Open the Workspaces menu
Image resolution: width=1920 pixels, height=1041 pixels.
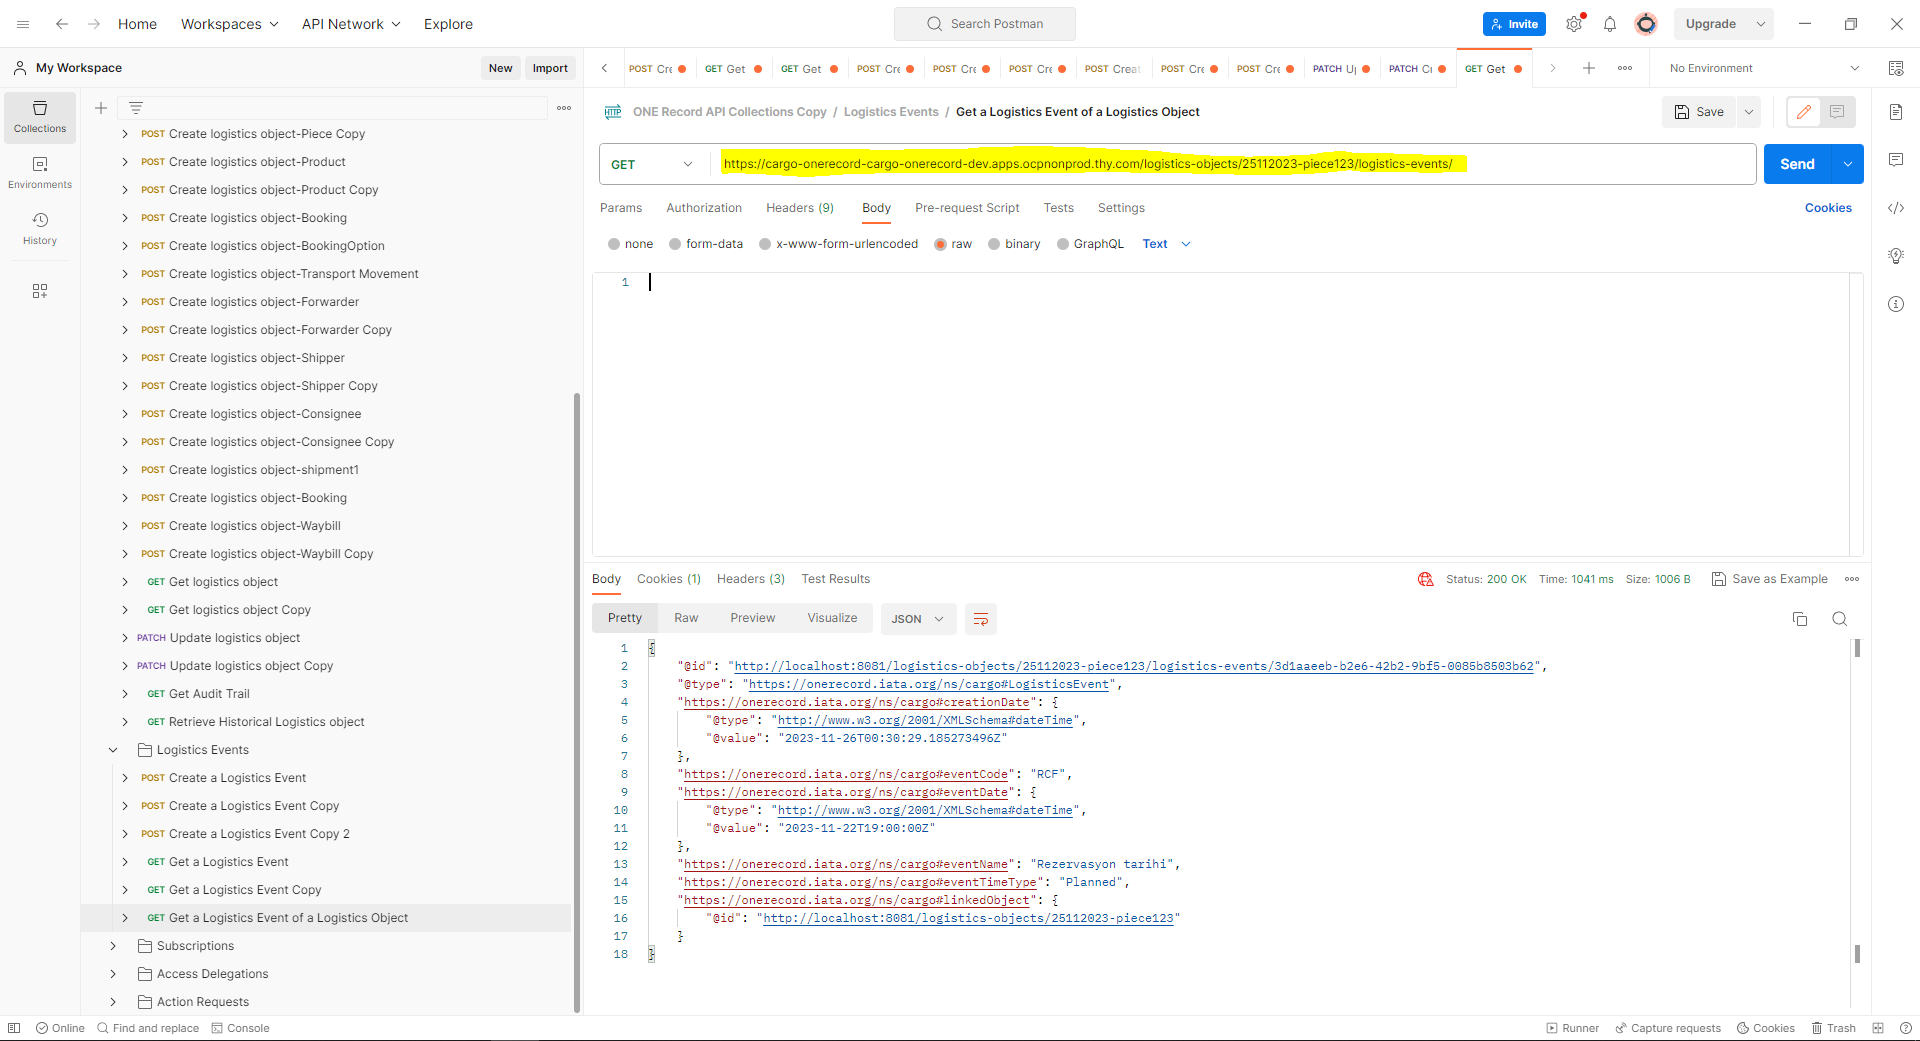tap(230, 24)
